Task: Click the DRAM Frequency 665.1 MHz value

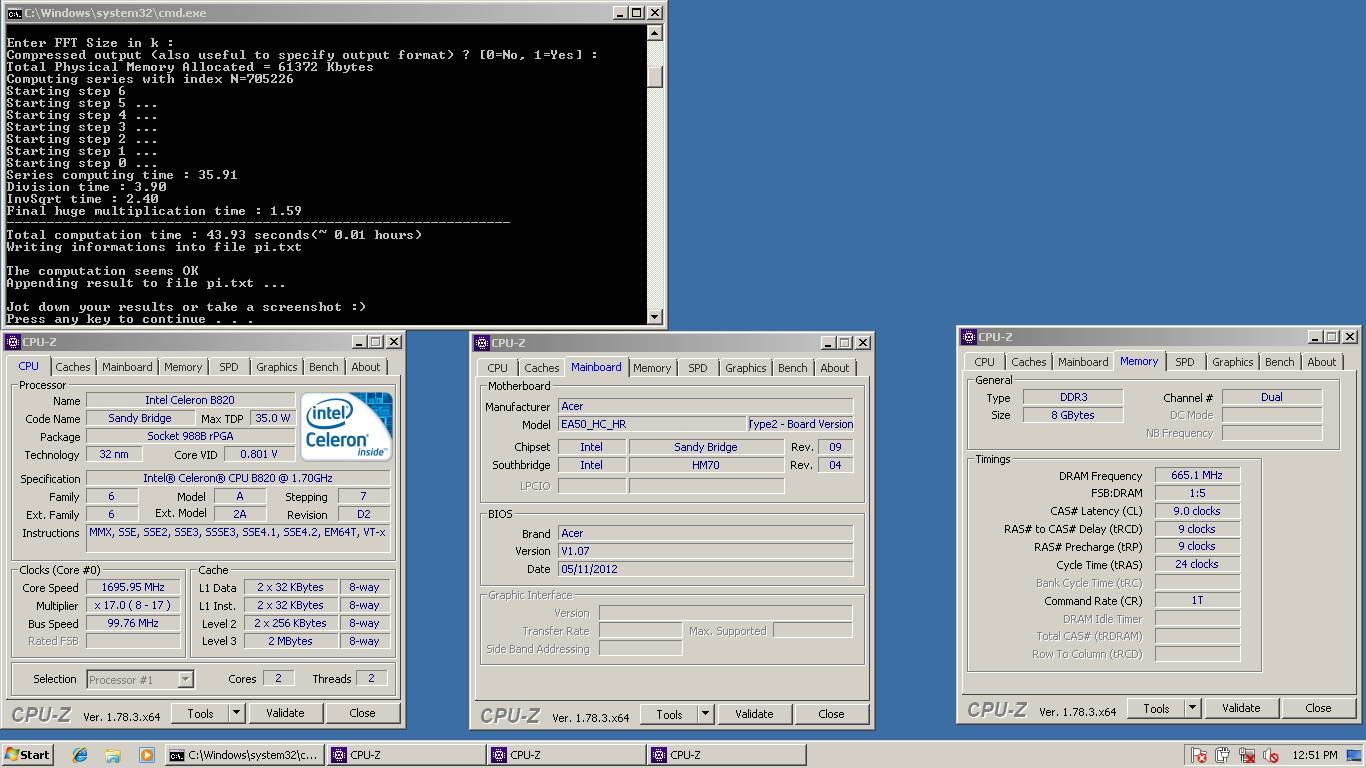Action: 1197,476
